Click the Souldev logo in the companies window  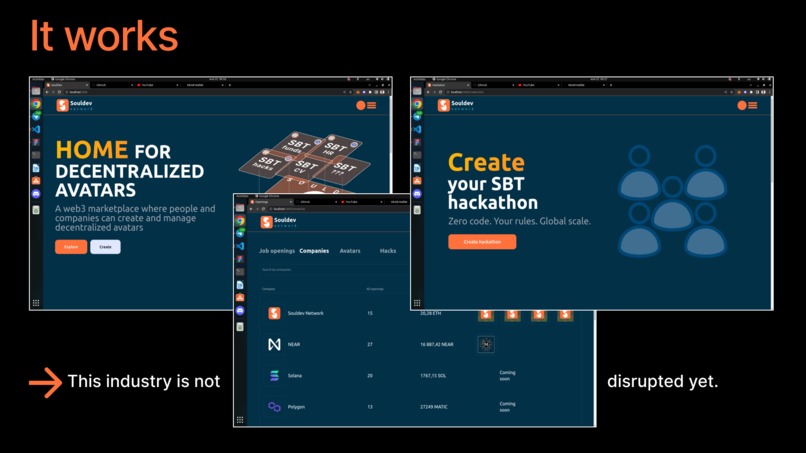pyautogui.click(x=279, y=222)
